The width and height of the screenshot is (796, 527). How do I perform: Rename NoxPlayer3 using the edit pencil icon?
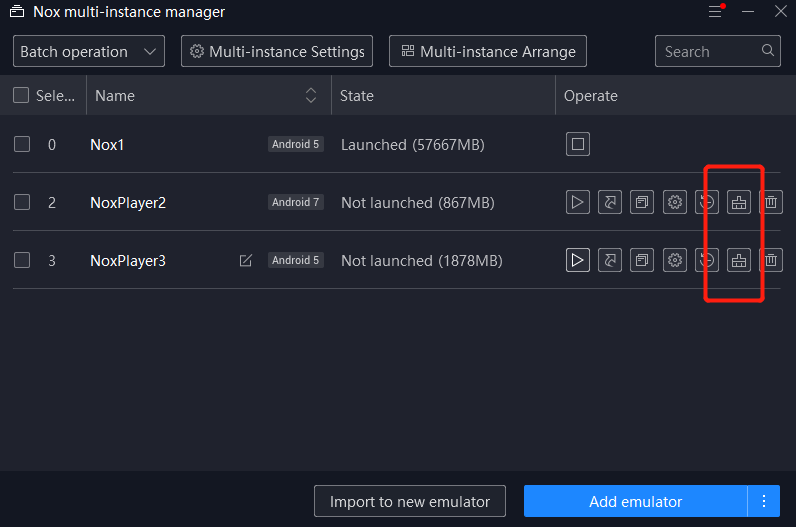point(246,260)
